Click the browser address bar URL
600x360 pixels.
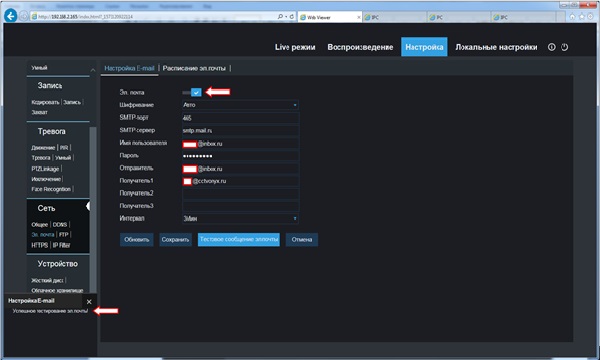click(86, 17)
